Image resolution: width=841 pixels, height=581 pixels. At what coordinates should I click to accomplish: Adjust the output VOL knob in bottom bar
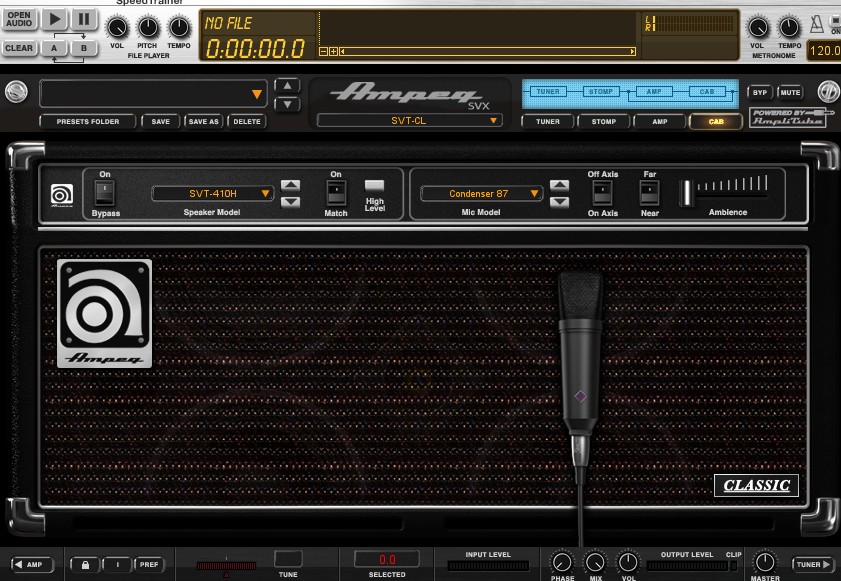(x=628, y=563)
